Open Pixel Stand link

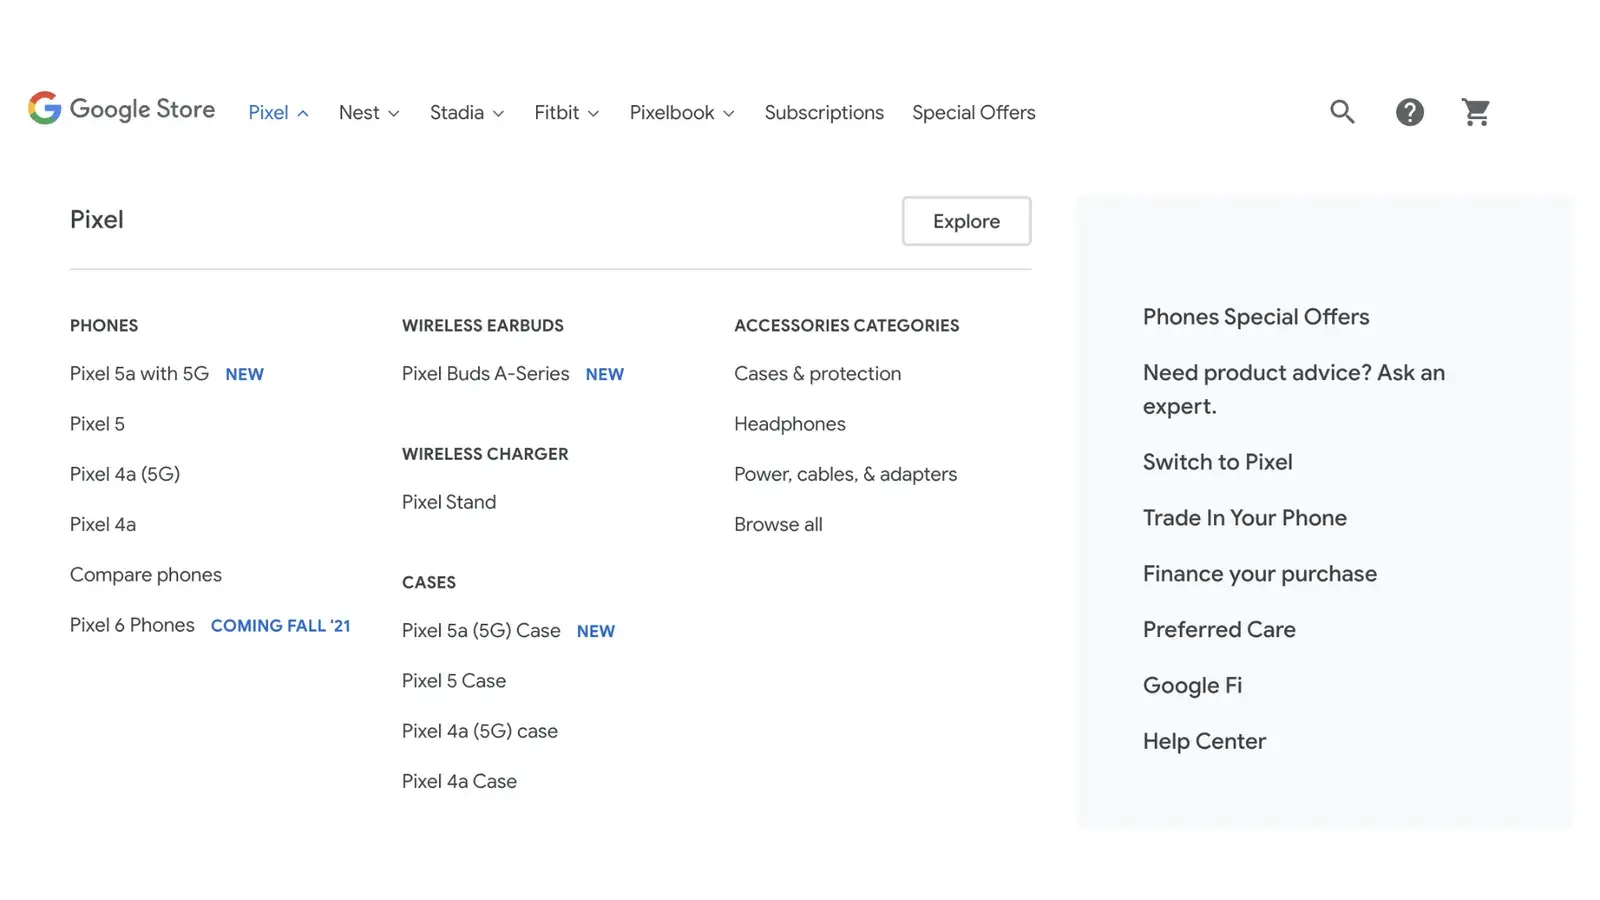449,502
